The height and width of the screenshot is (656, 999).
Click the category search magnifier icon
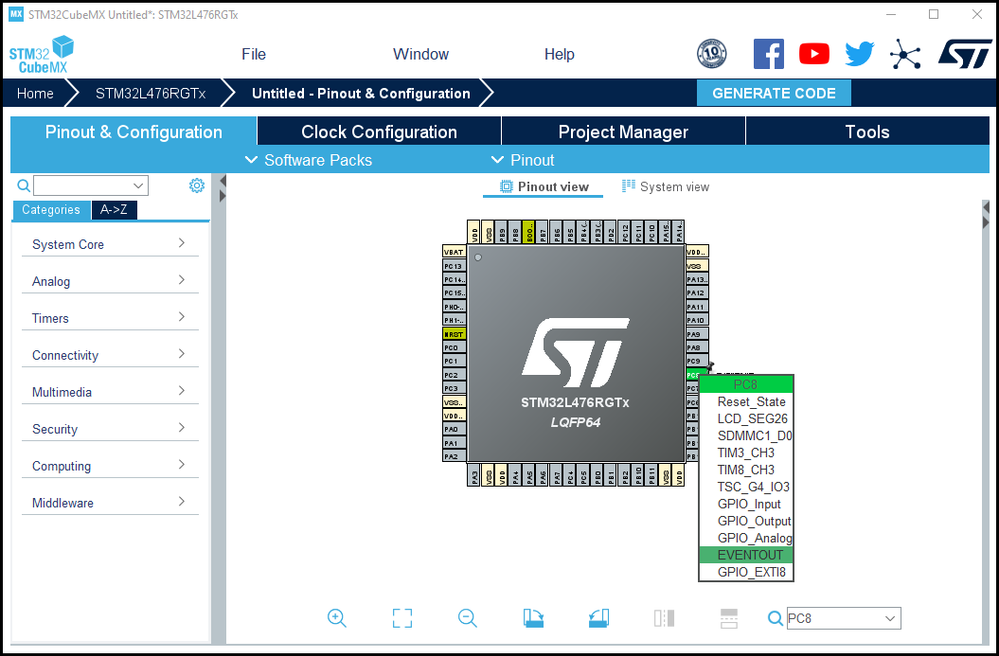pos(24,185)
